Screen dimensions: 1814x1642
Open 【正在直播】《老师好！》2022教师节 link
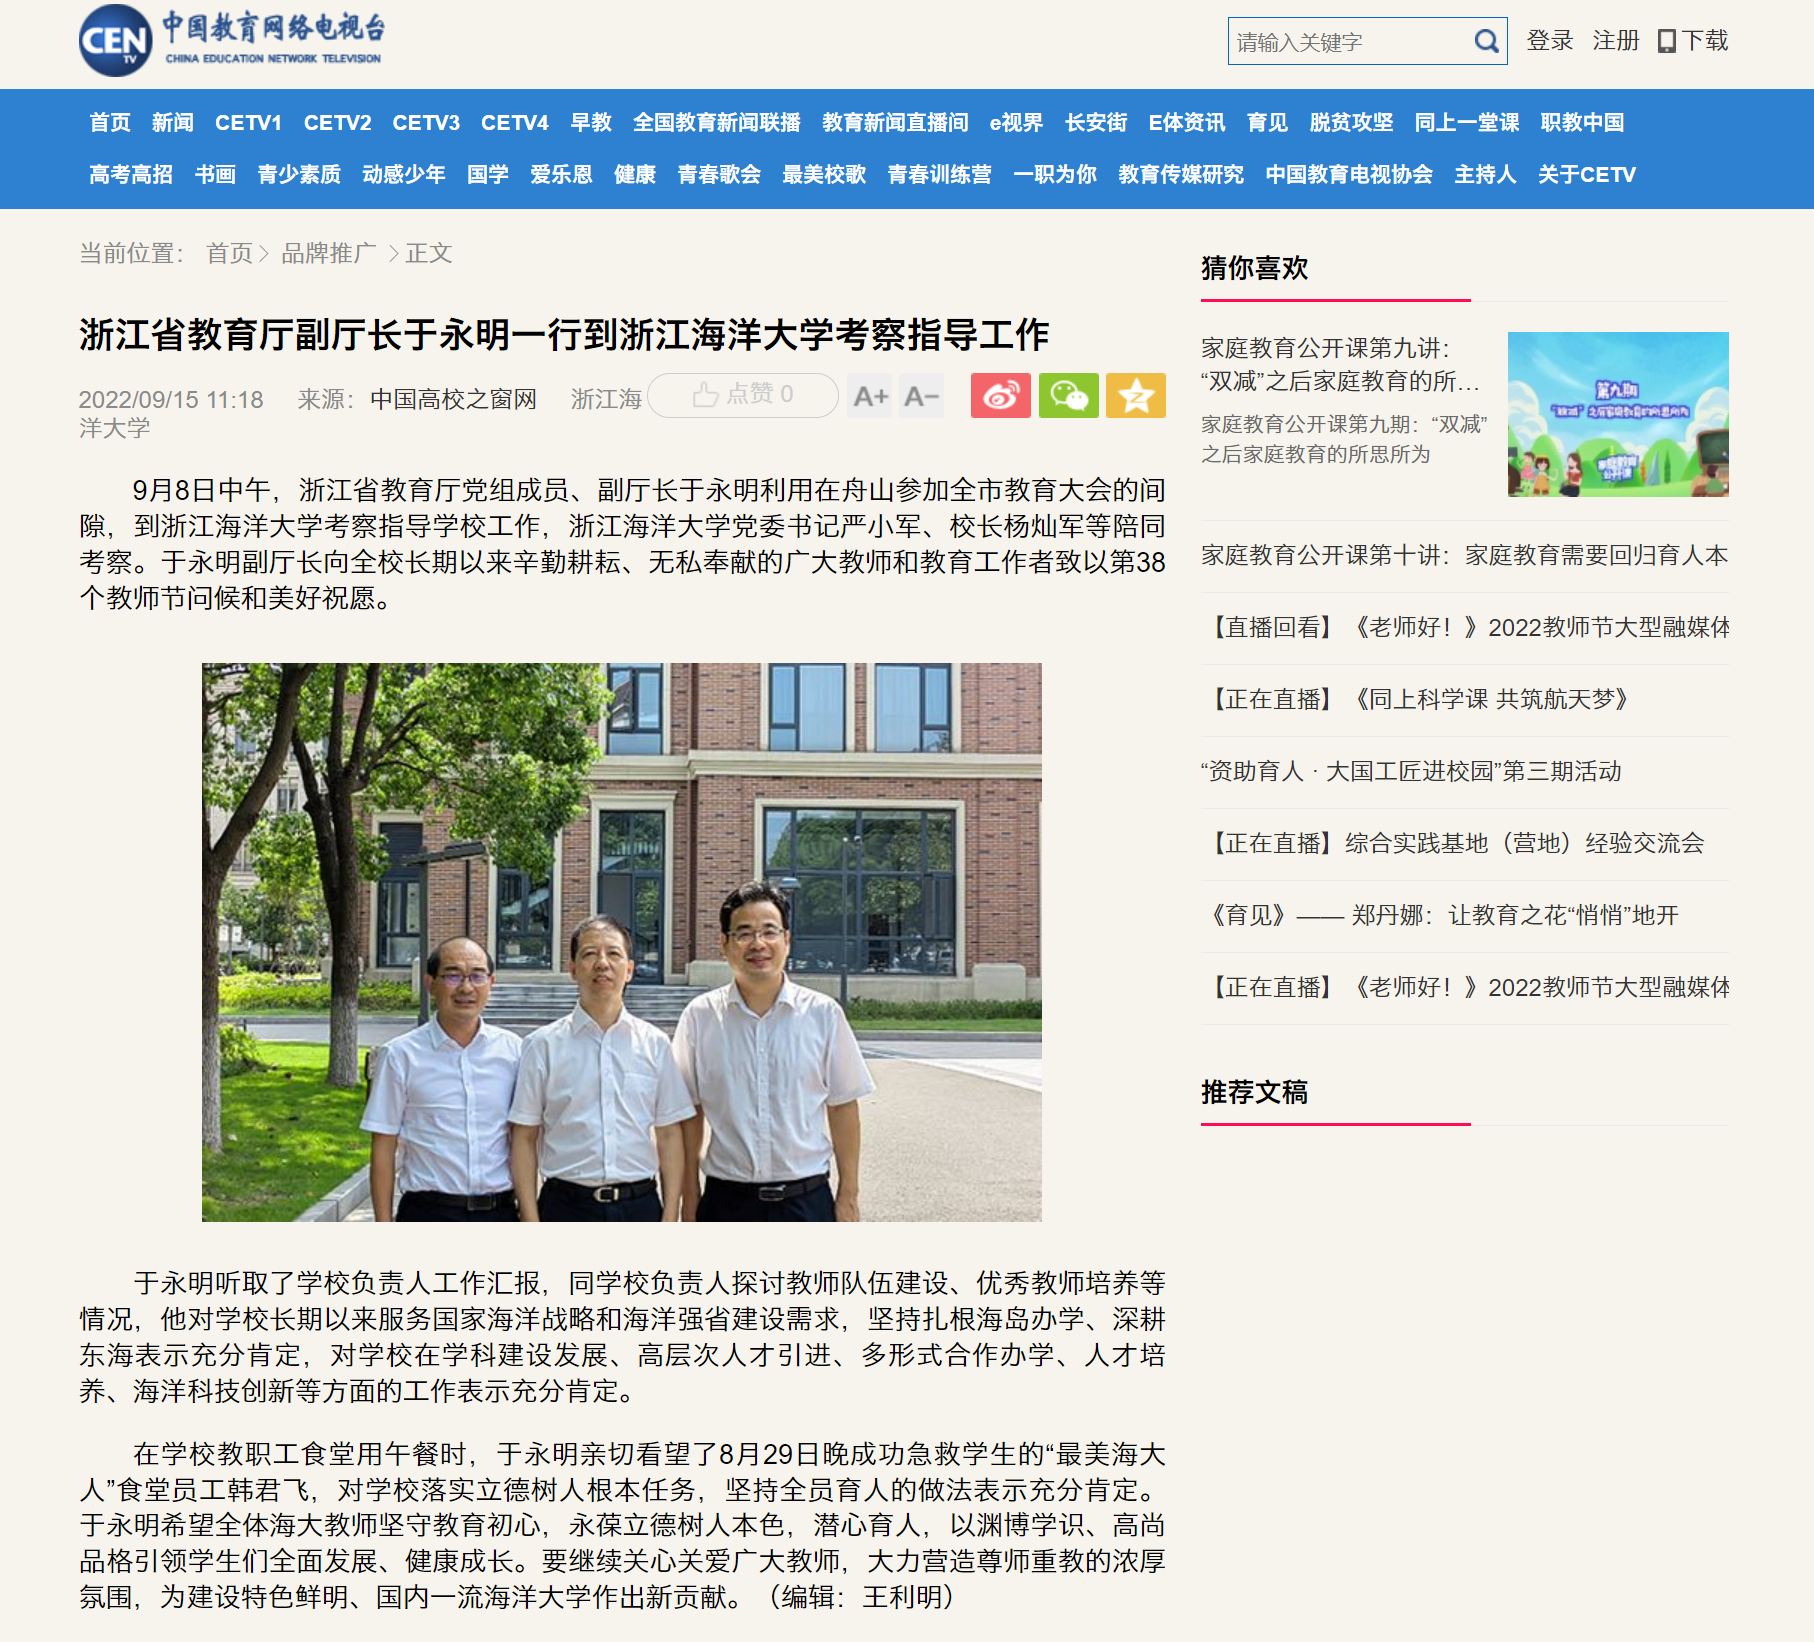[x=1465, y=987]
